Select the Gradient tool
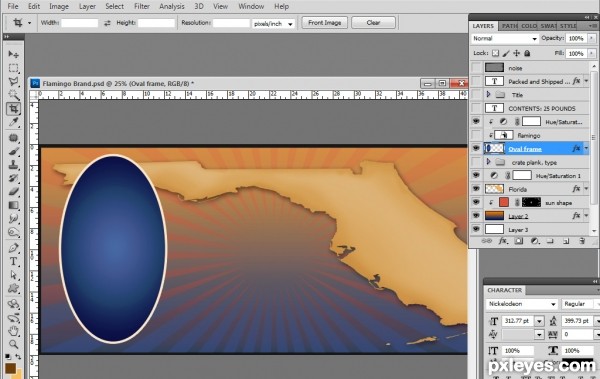600x379 pixels. [x=13, y=205]
